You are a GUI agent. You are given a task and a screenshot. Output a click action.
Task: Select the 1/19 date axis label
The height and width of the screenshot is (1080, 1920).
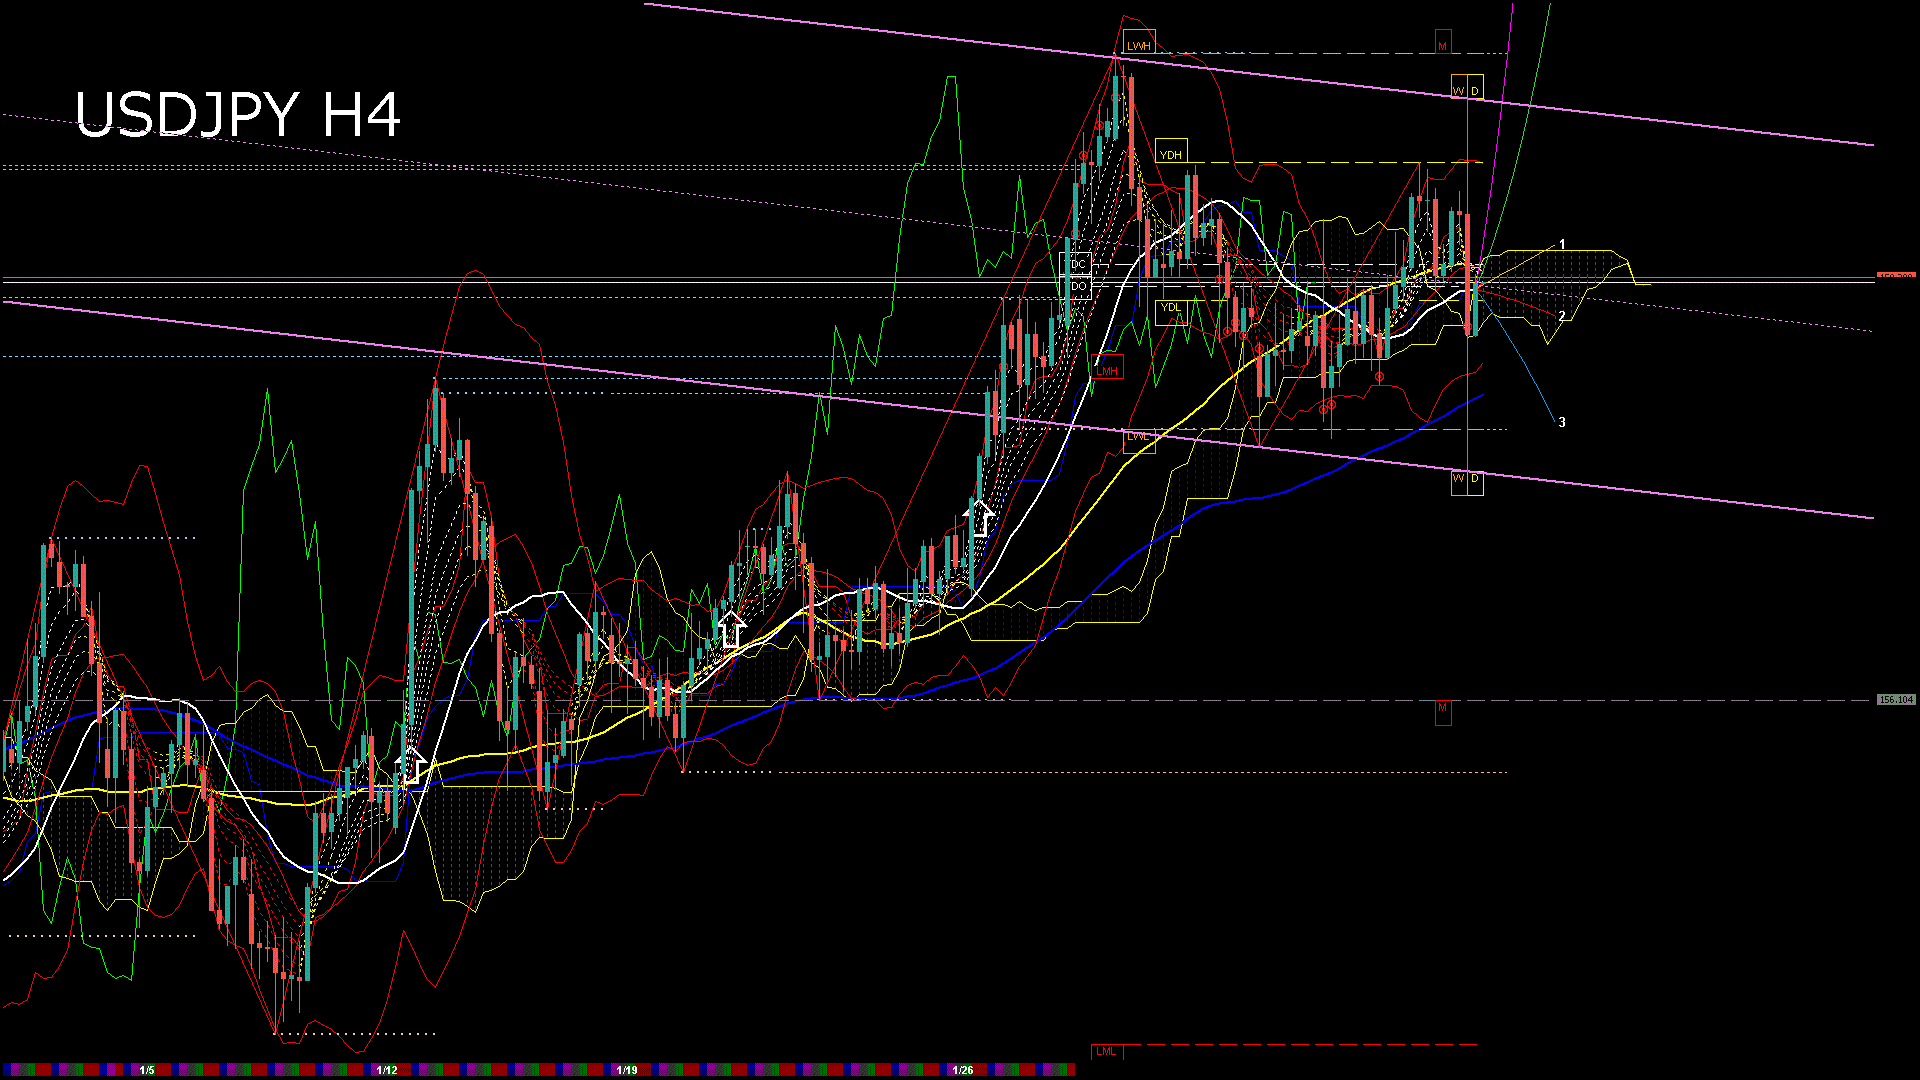coord(626,1069)
